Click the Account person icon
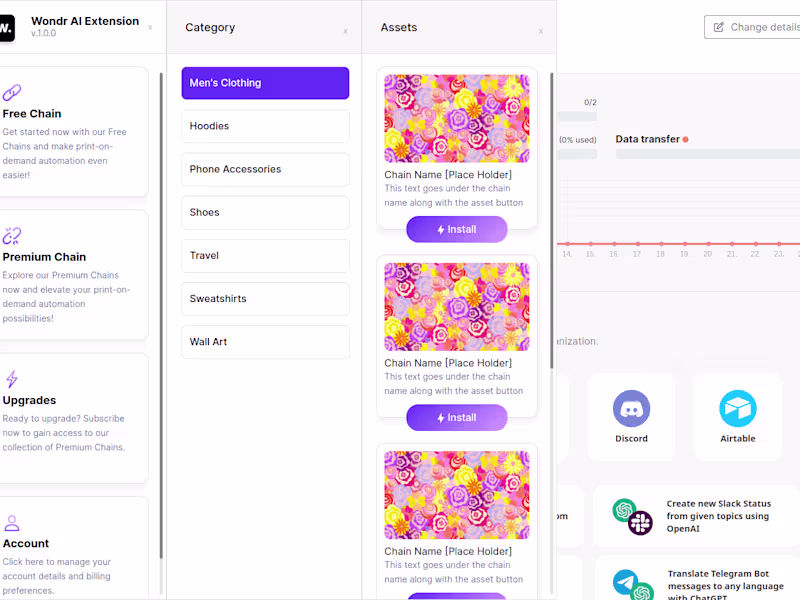The width and height of the screenshot is (800, 600). [12, 523]
